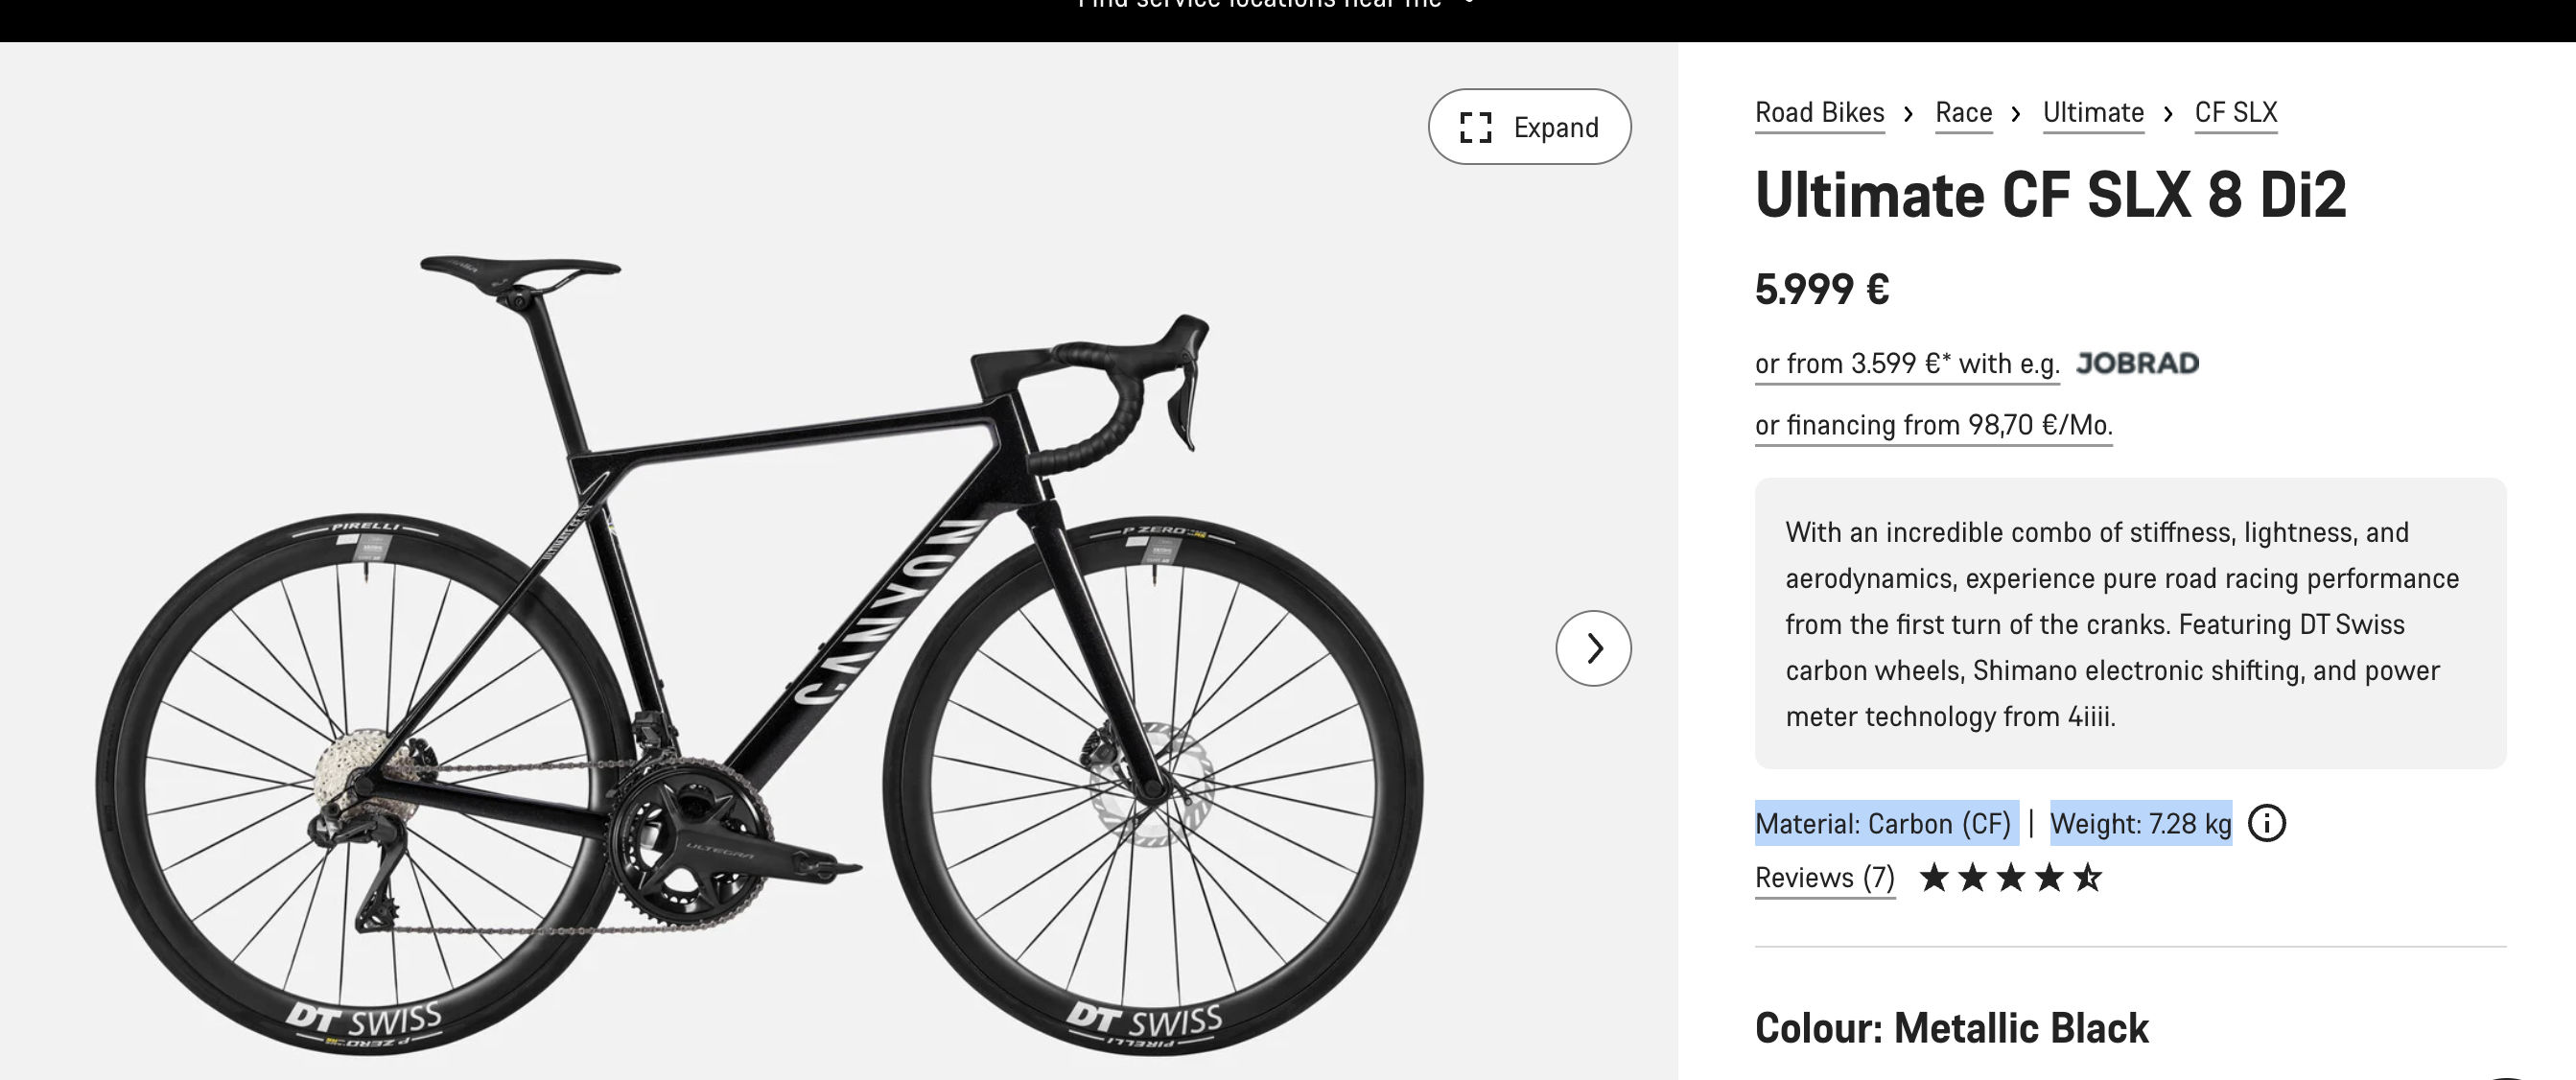Open the Reviews (7) link
The image size is (2576, 1080).
click(1824, 878)
